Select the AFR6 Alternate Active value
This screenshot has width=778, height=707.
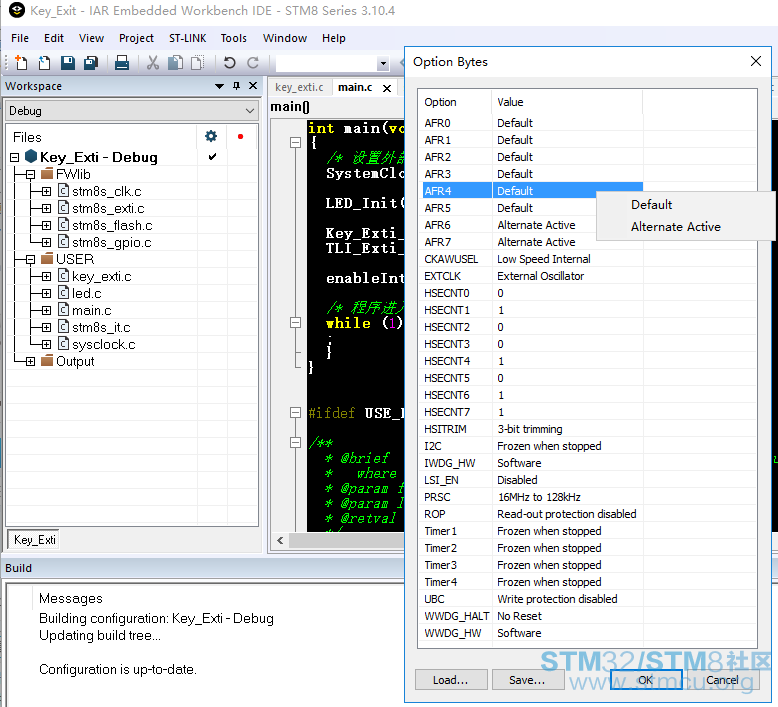click(x=536, y=225)
